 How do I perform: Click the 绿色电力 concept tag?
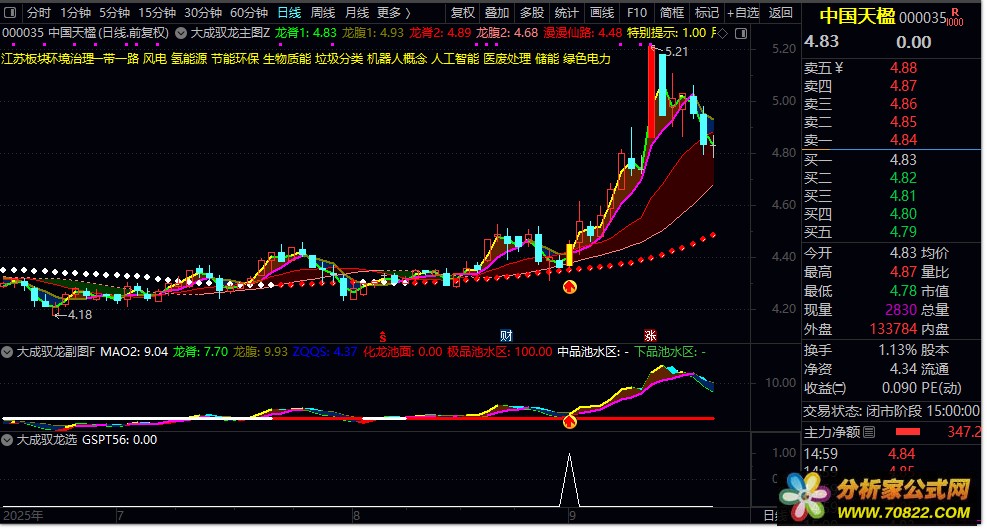[587, 59]
